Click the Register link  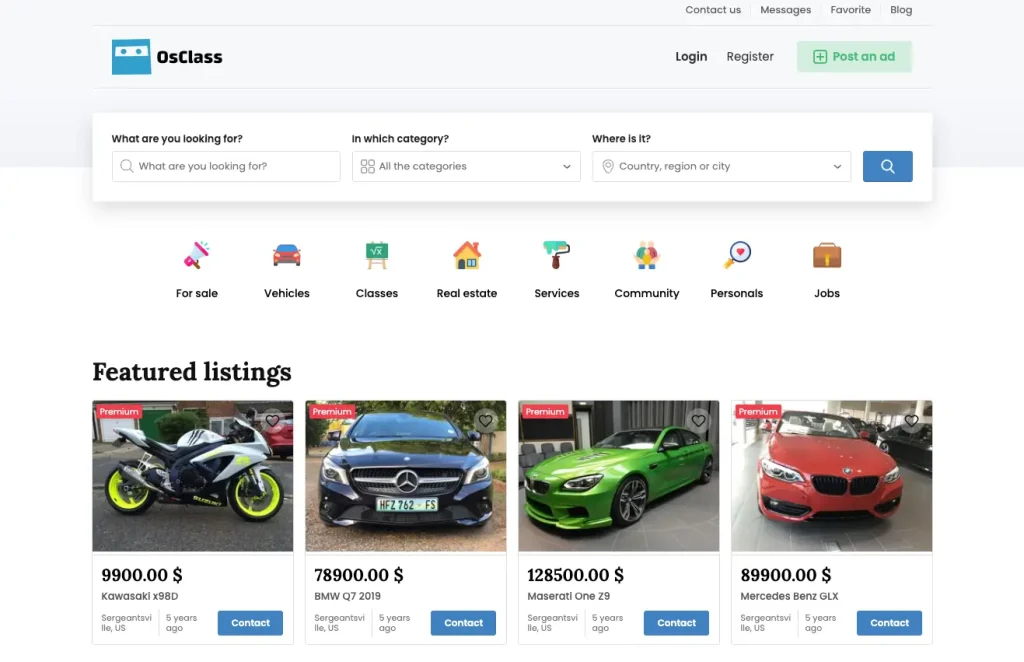(750, 57)
